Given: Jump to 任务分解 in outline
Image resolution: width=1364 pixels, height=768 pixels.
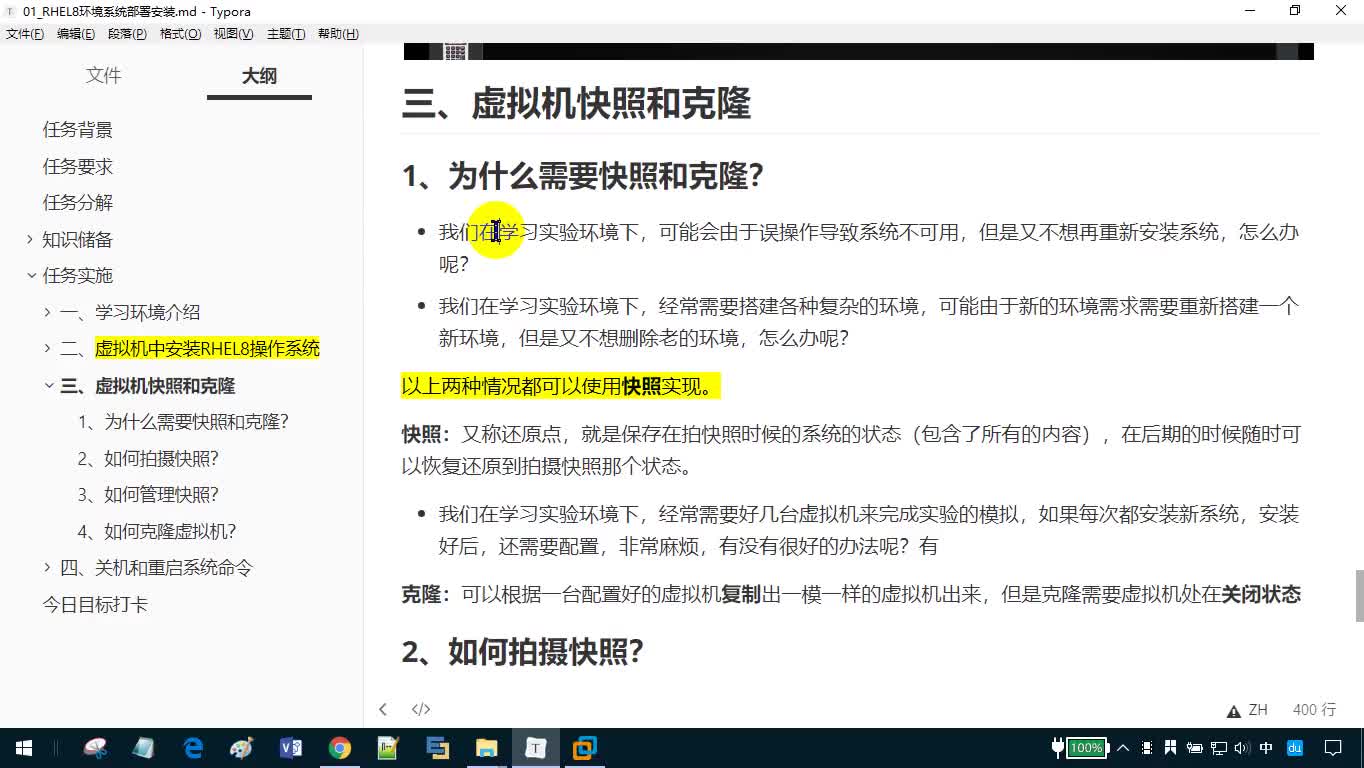Looking at the screenshot, I should tap(78, 202).
